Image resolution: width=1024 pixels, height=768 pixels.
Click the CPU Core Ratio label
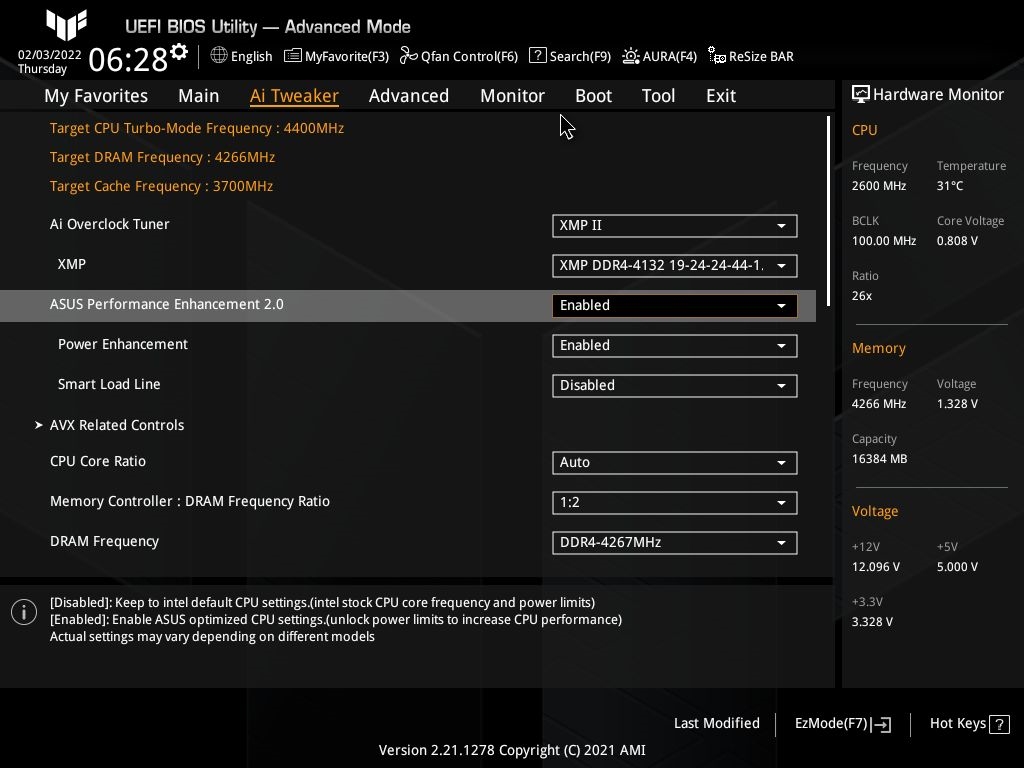(98, 461)
